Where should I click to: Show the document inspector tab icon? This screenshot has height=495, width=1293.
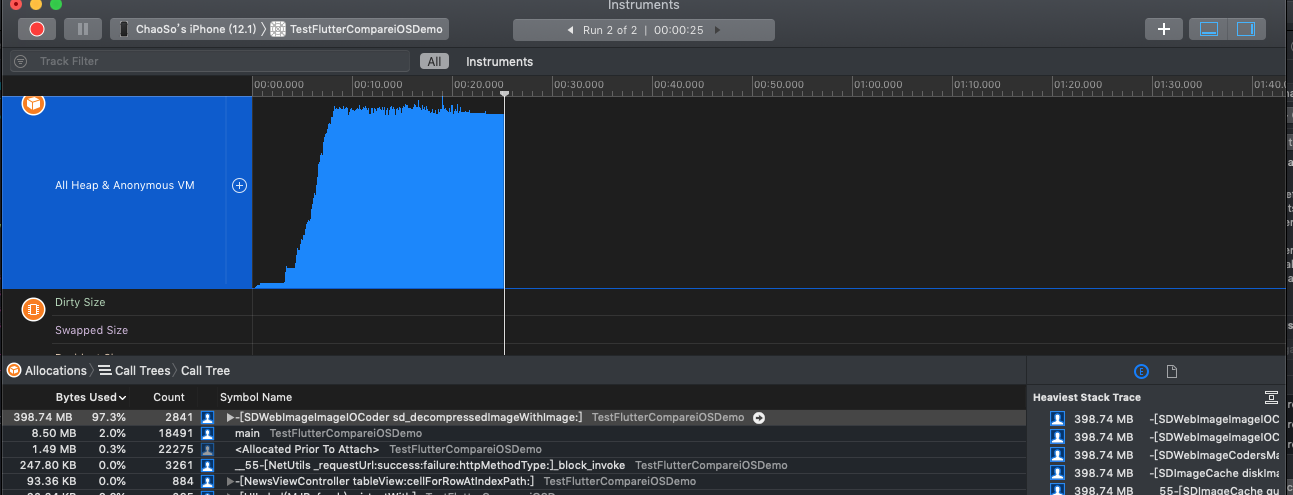(1172, 371)
